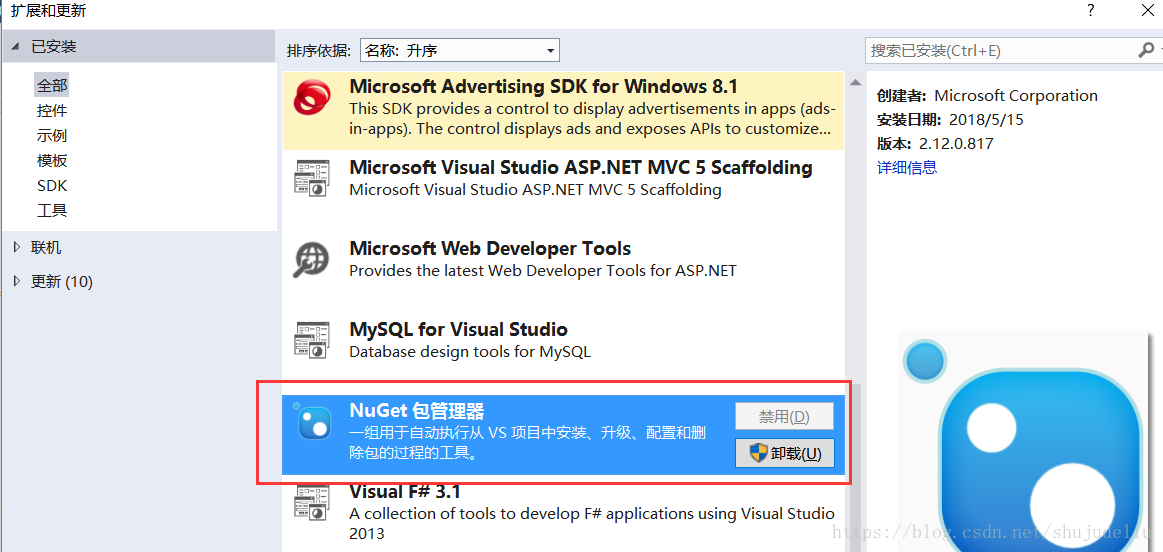This screenshot has width=1163, height=552.
Task: Click the ASP.NET MVC 5 Scaffolding icon
Action: coord(312,178)
